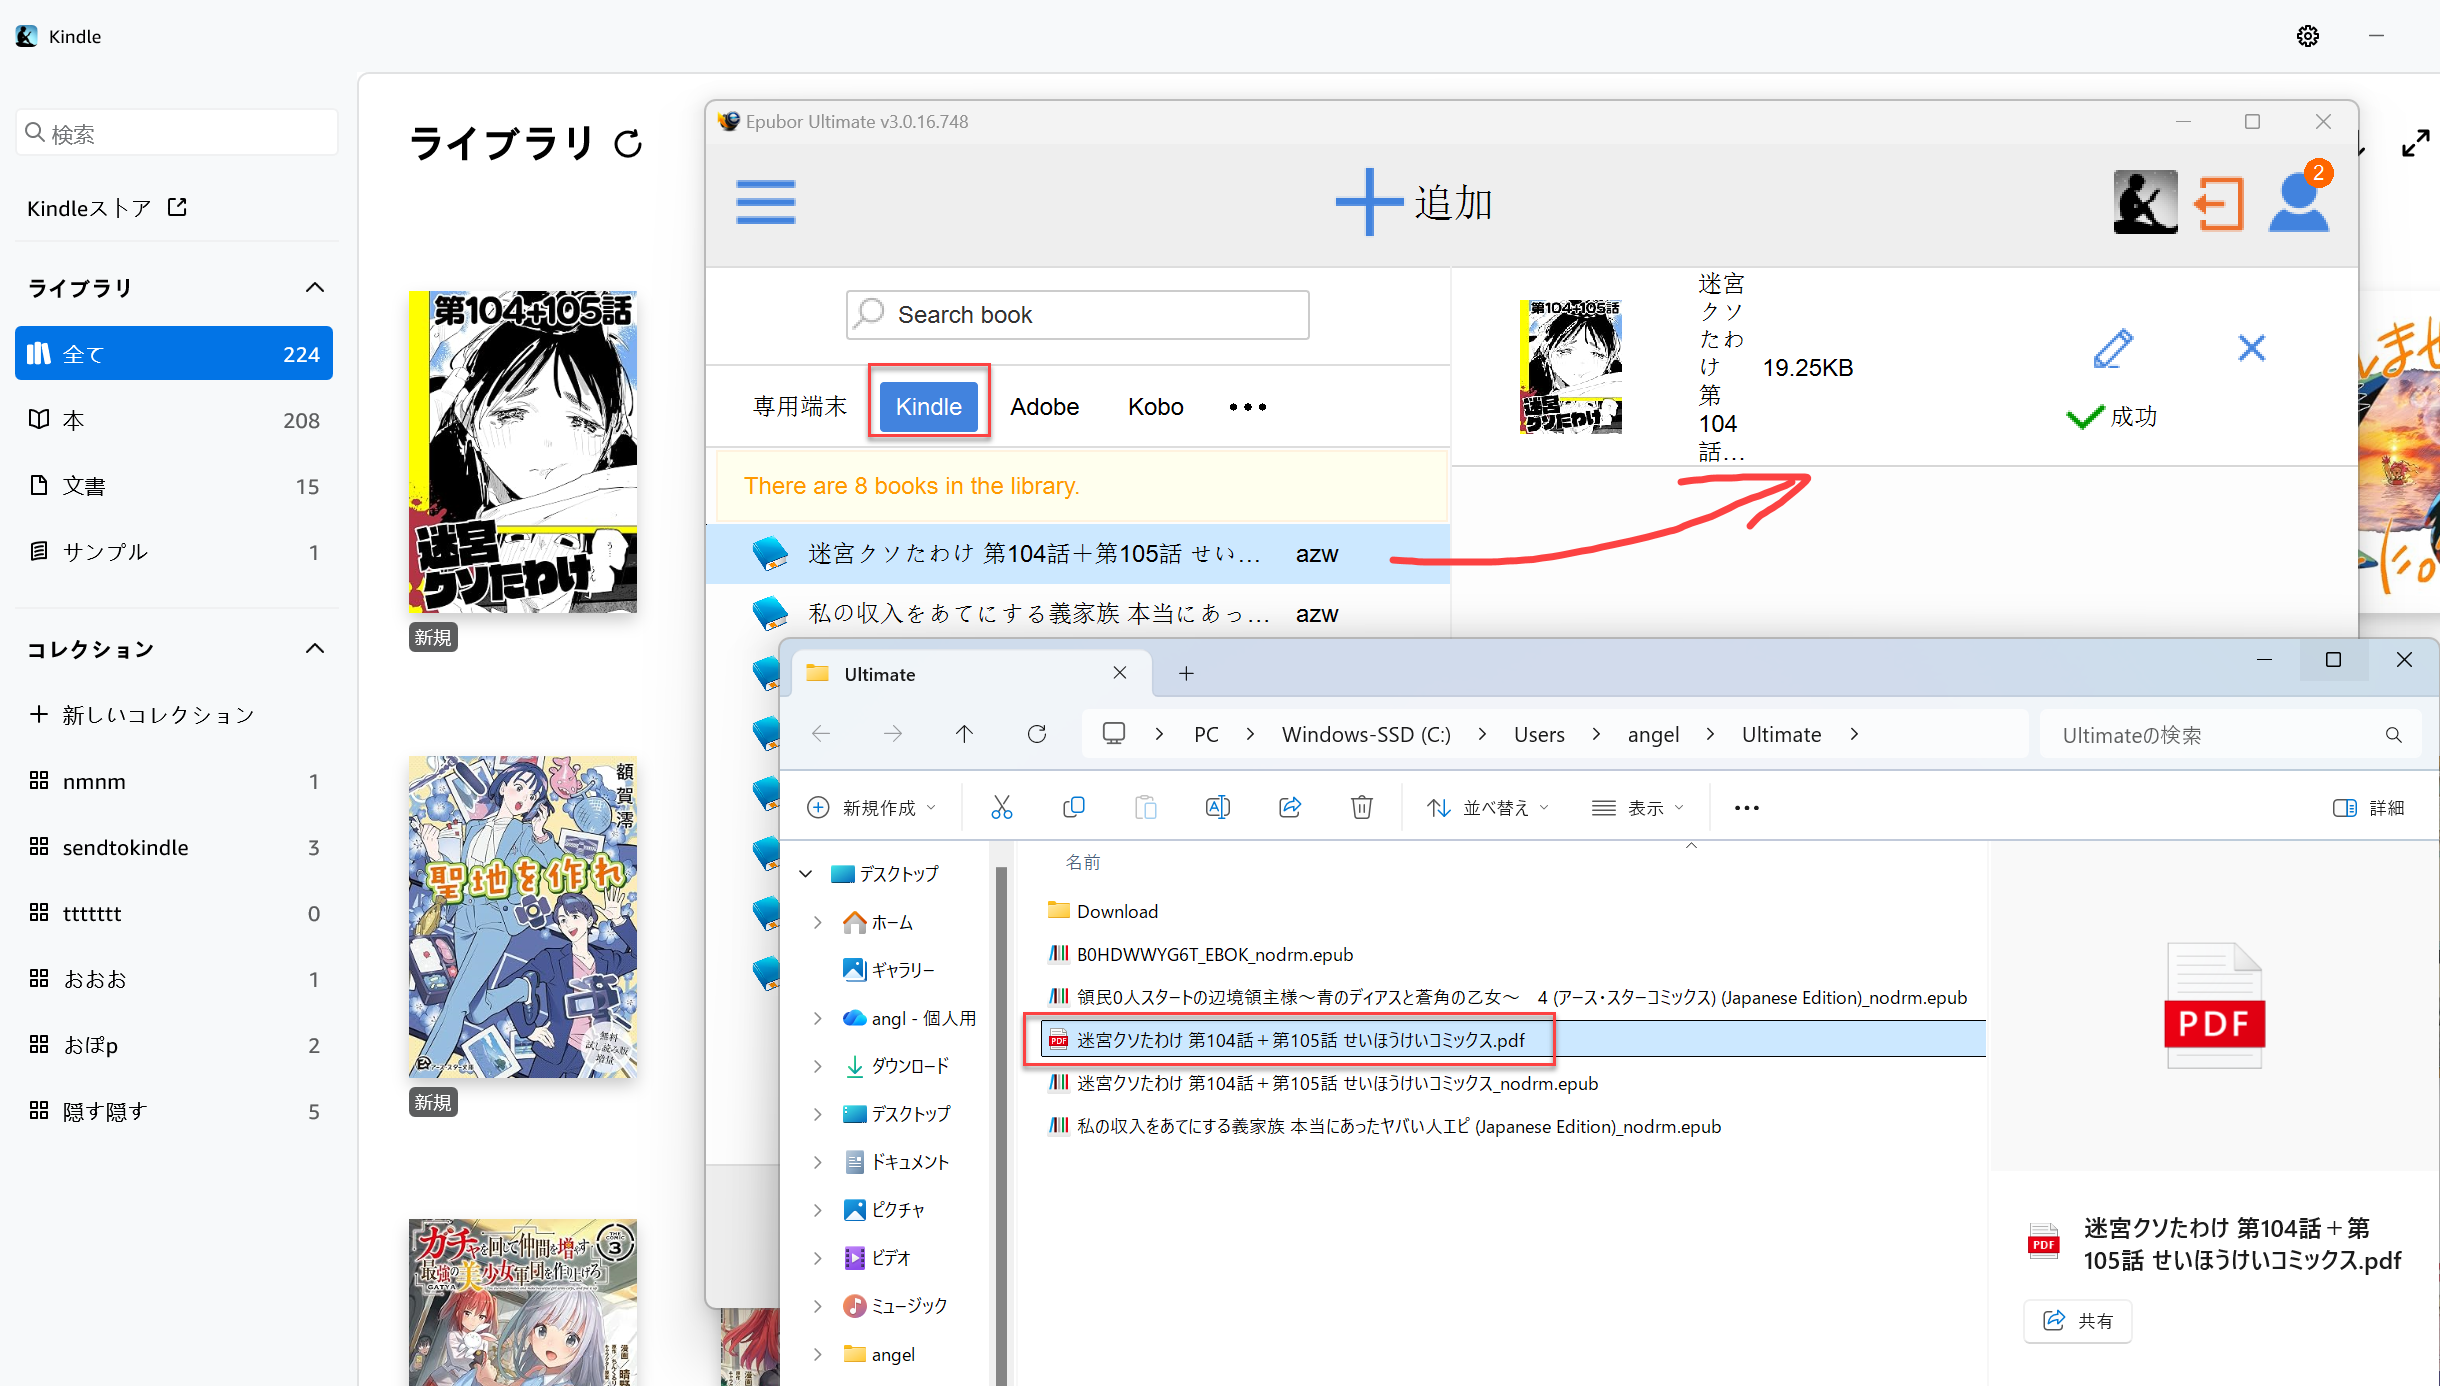
Task: Toggle Kindle fullscreen expand arrows icon
Action: (x=2415, y=144)
